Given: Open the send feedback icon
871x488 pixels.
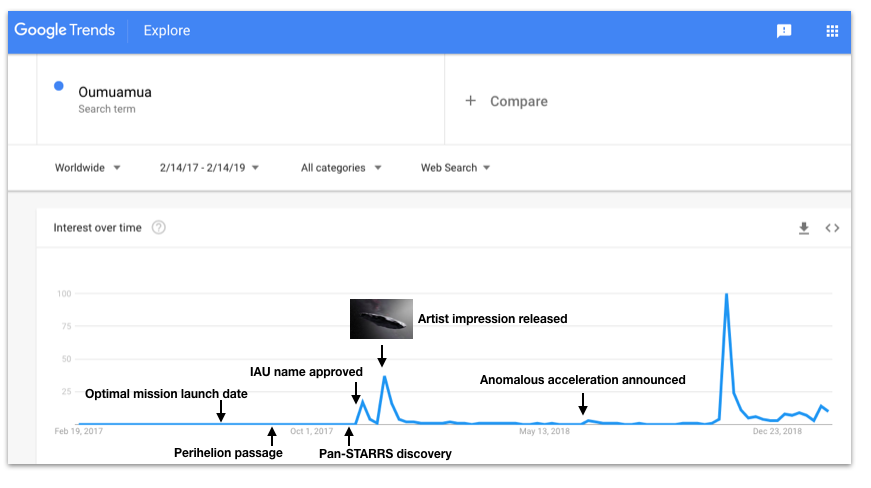Looking at the screenshot, I should pyautogui.click(x=784, y=31).
